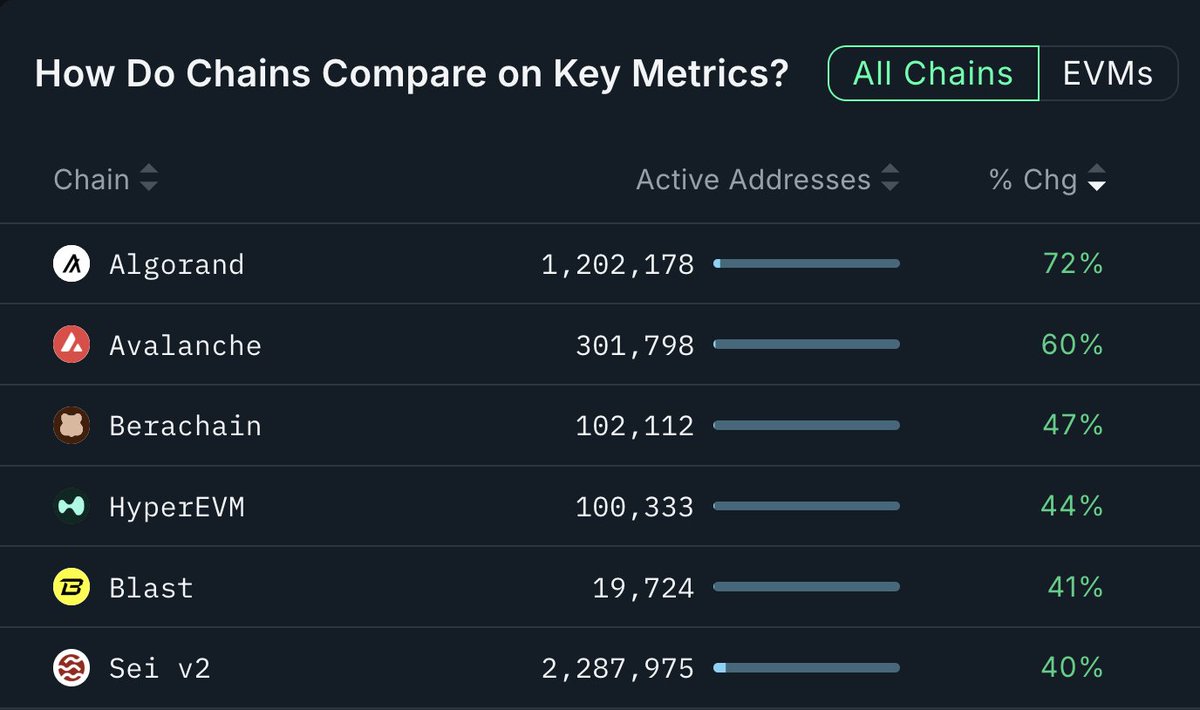
Task: Click the Sei v2 active addresses bar
Action: (806, 668)
